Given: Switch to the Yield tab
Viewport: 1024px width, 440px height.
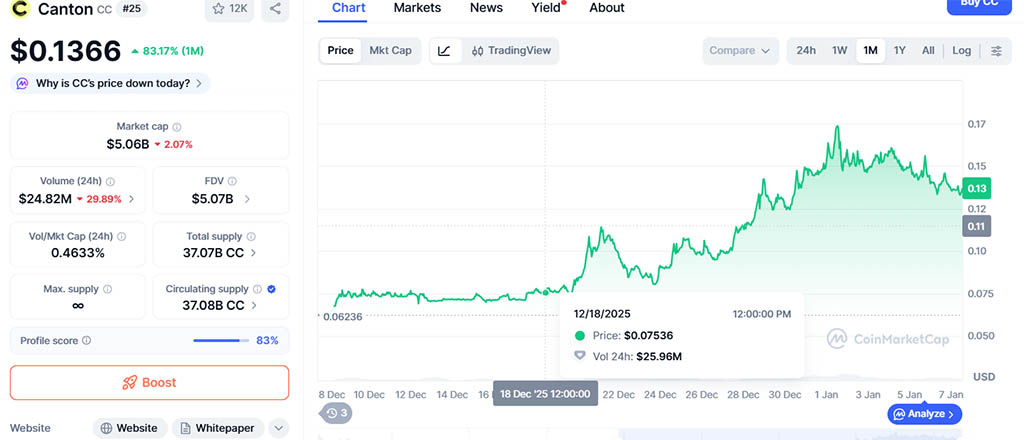Looking at the screenshot, I should coord(546,8).
